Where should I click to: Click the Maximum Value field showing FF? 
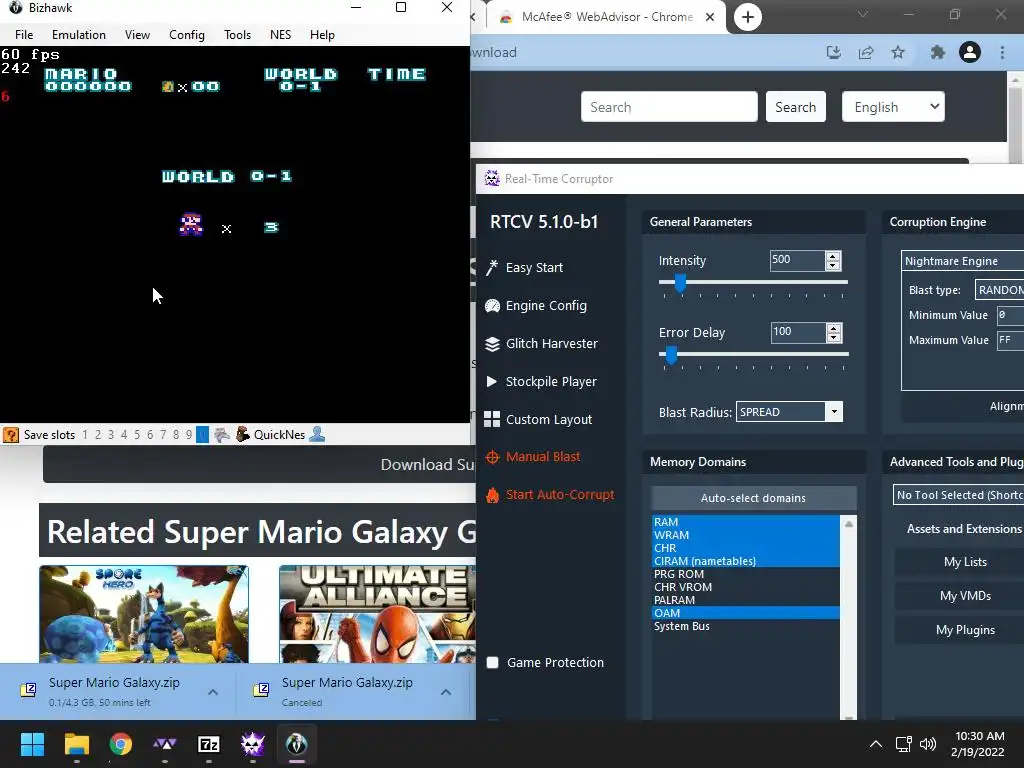click(1010, 340)
